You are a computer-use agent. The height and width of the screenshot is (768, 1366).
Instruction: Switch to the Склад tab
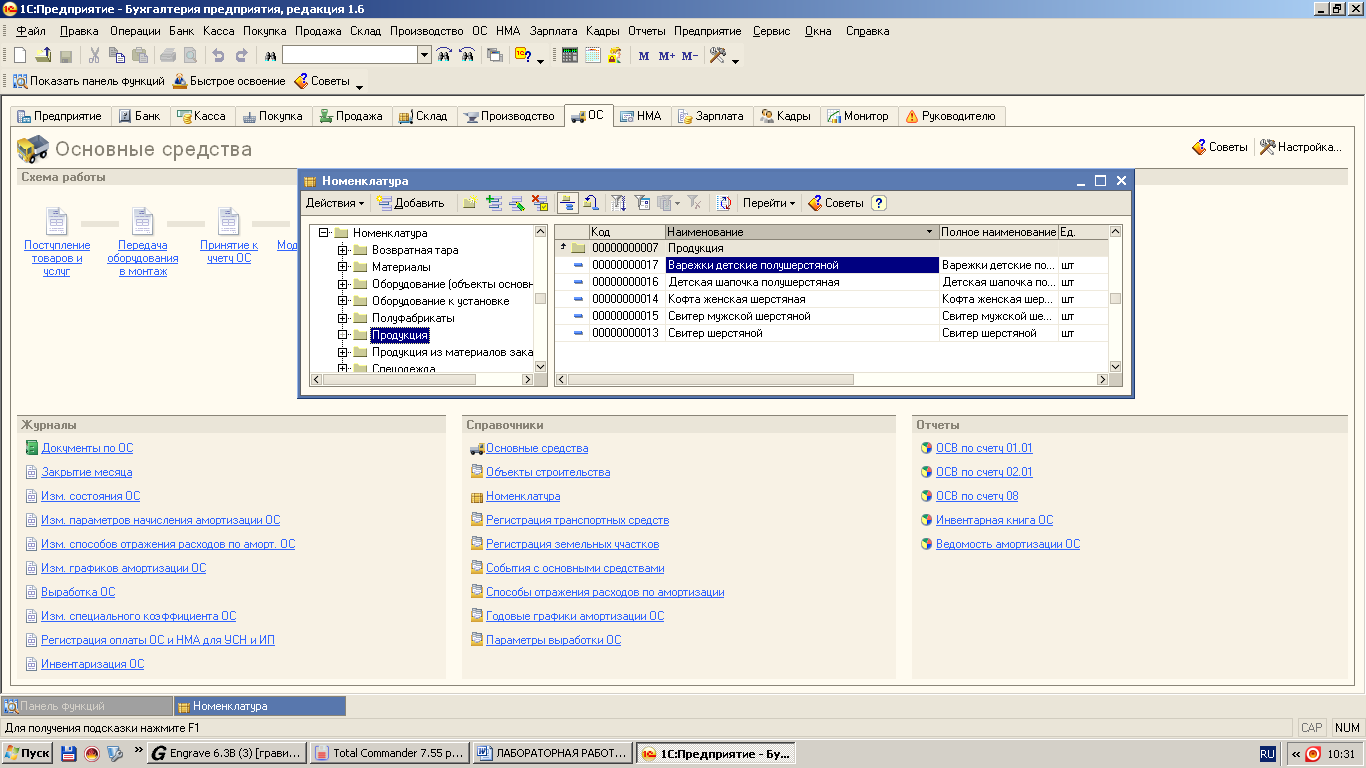click(422, 116)
